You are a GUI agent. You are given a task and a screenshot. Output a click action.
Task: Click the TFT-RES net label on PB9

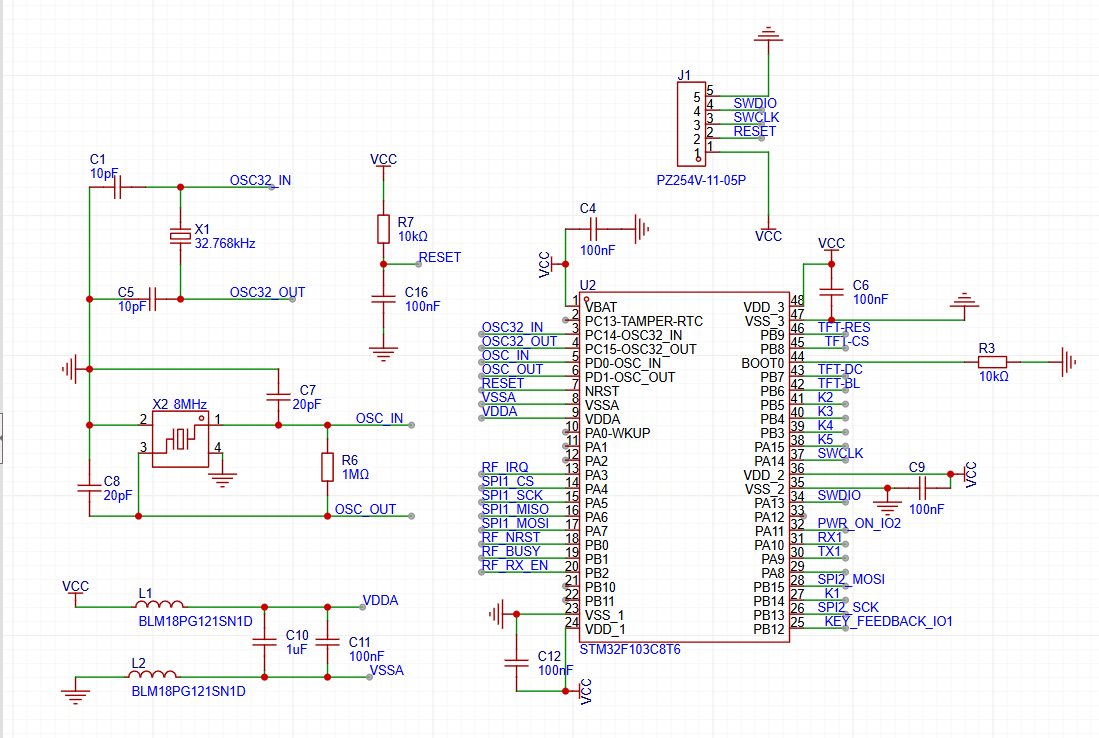point(843,327)
